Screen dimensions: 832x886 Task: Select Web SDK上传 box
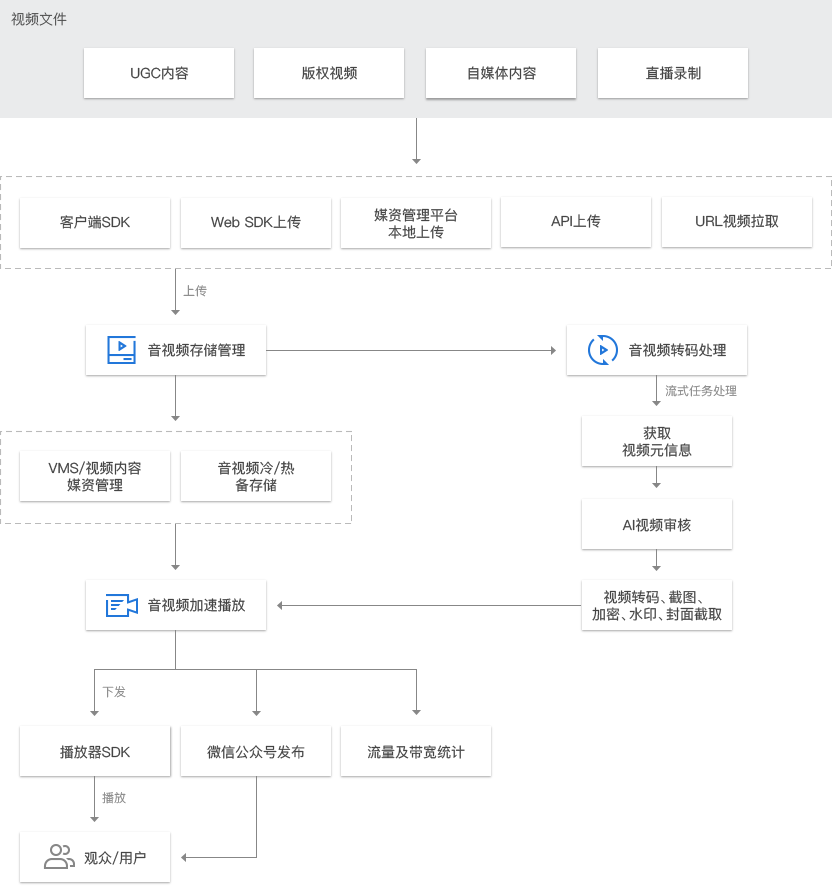pyautogui.click(x=256, y=222)
